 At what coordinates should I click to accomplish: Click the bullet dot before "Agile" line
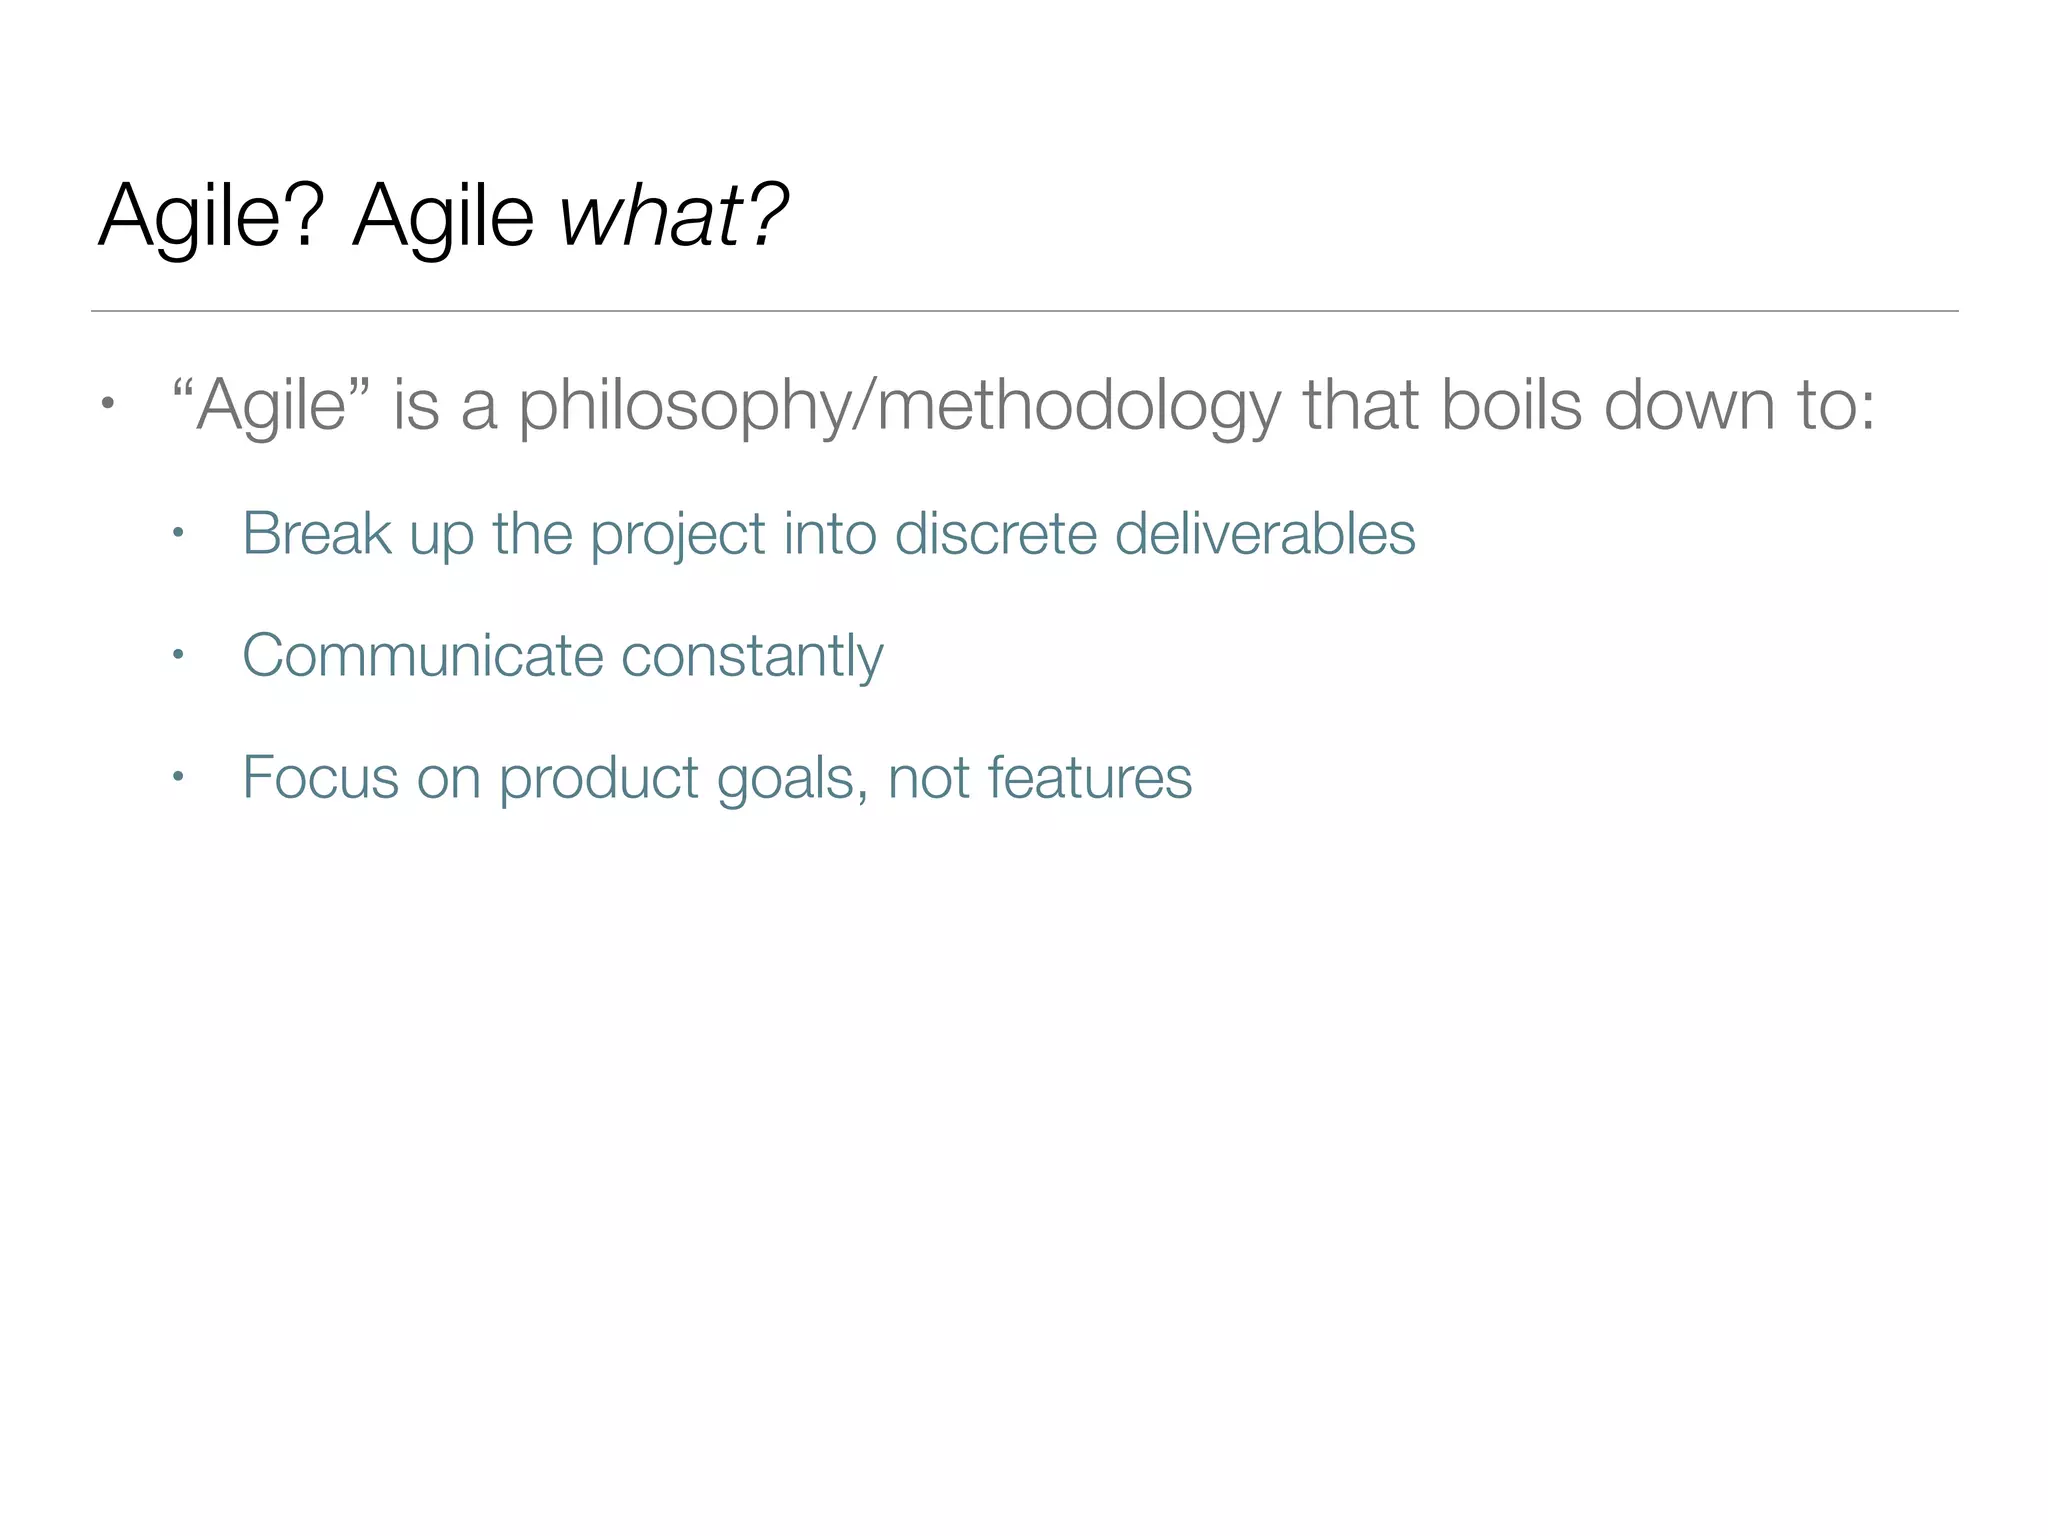(x=107, y=405)
